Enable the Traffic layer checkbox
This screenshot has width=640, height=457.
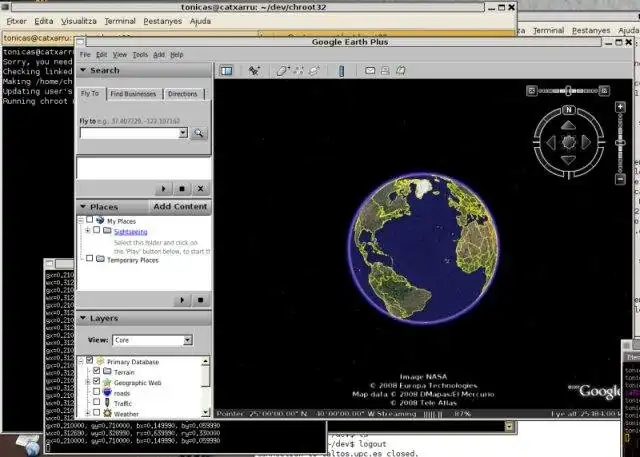[97, 402]
